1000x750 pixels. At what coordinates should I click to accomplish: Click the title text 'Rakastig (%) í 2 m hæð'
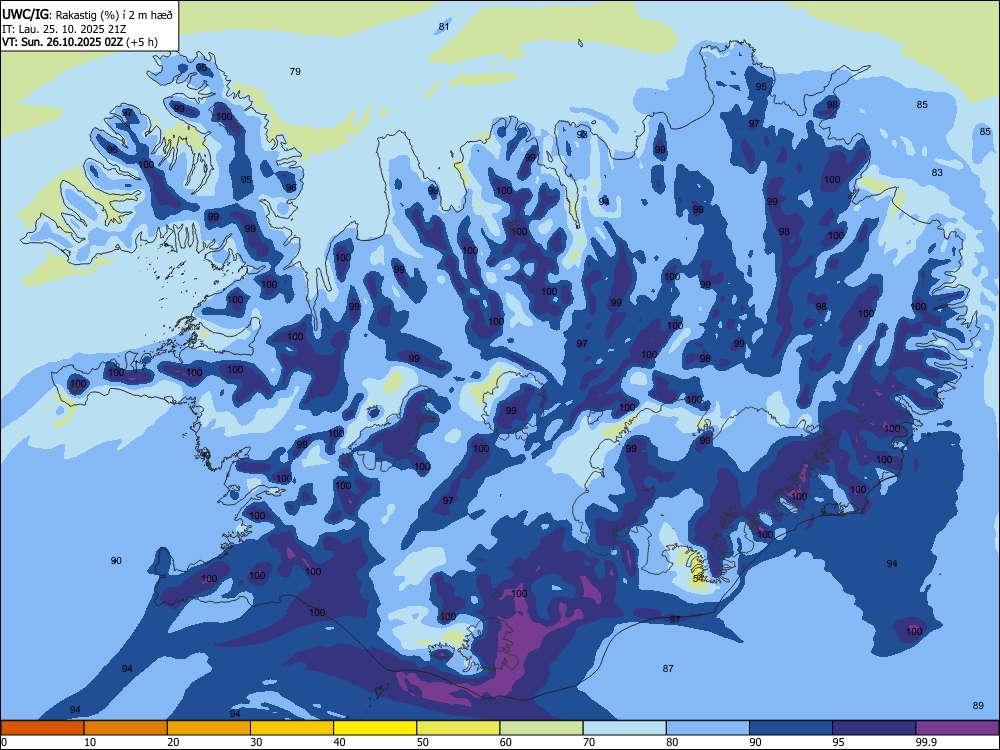[x=114, y=13]
